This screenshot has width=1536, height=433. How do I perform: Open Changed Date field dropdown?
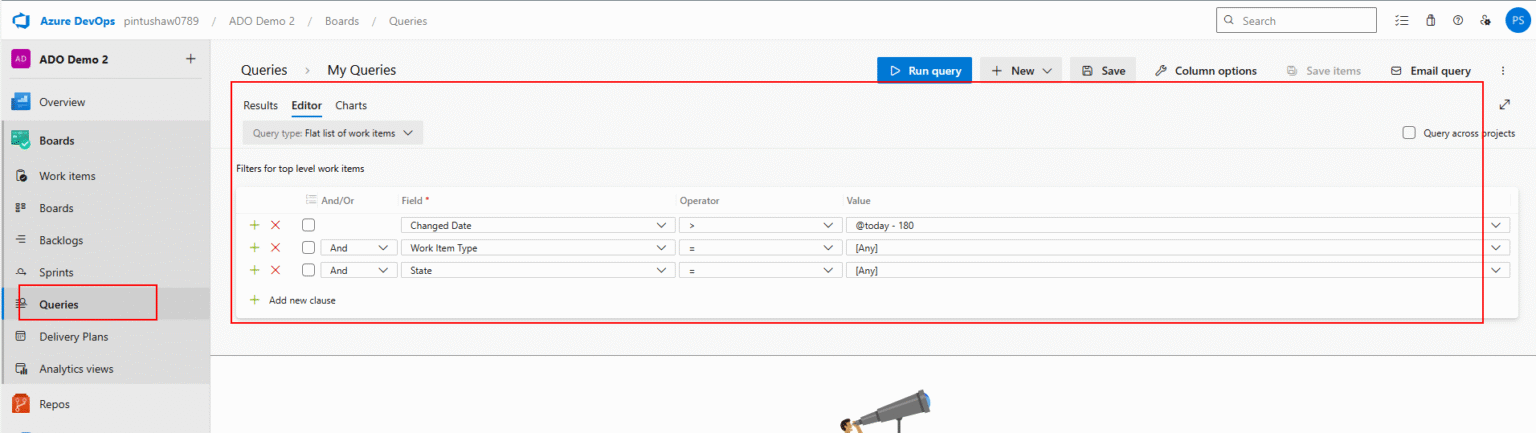coord(538,225)
